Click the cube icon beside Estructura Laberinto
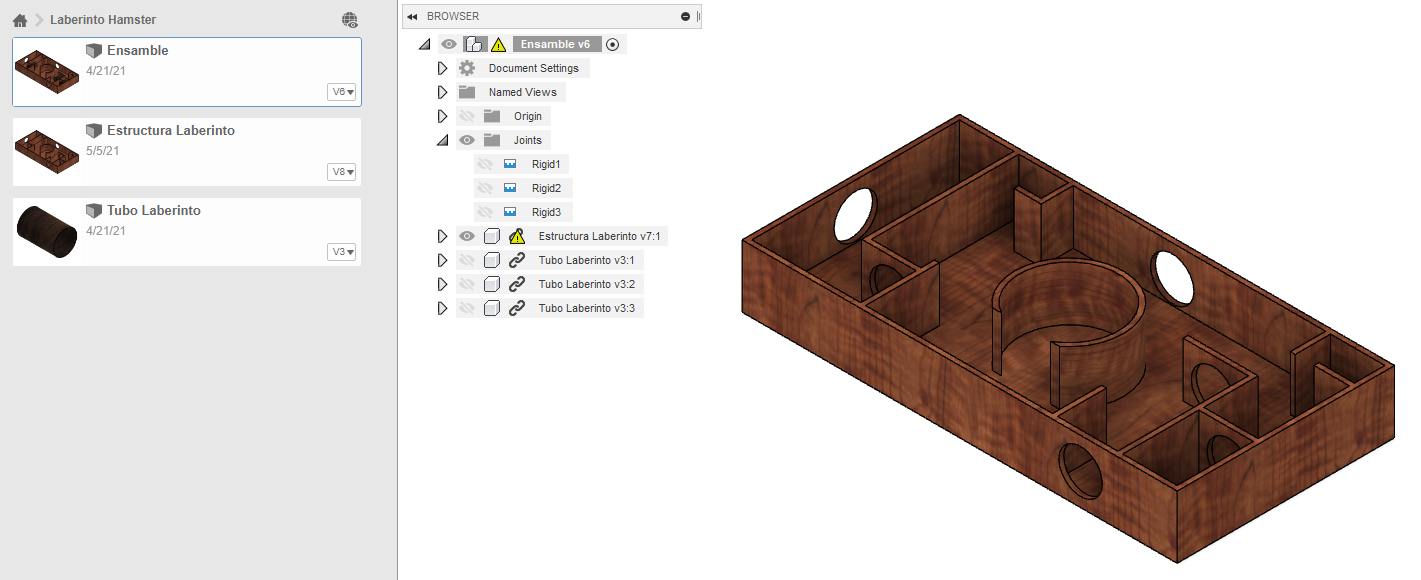 coord(94,131)
